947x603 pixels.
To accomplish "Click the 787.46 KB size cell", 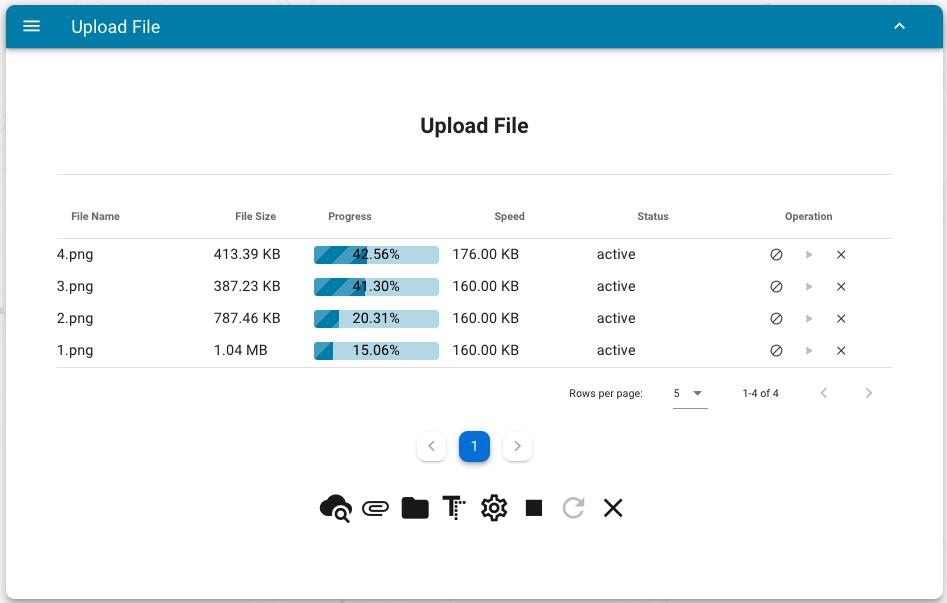I will [247, 318].
